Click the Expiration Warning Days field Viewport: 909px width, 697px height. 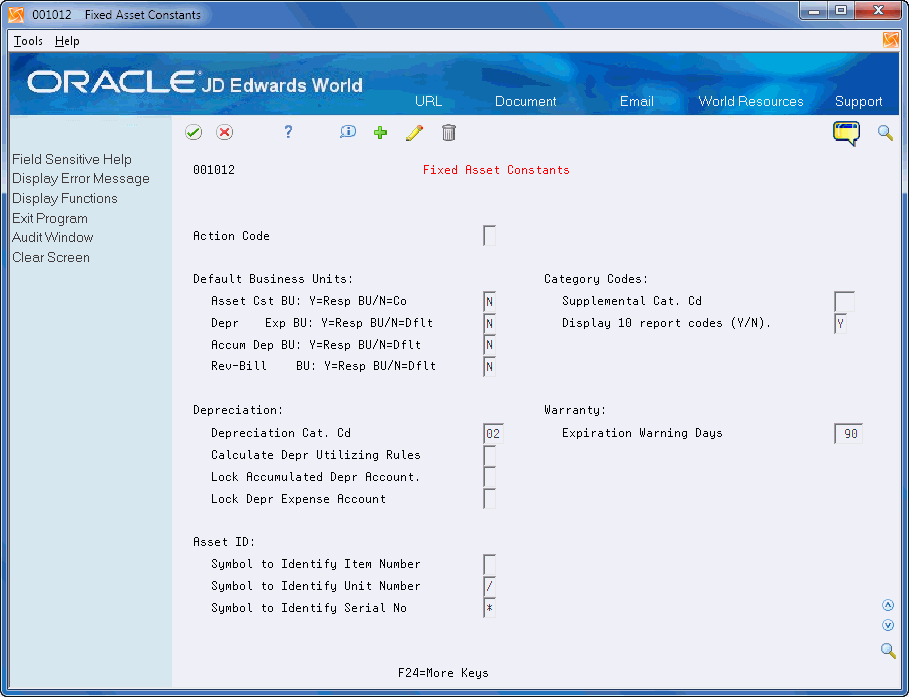click(x=848, y=434)
